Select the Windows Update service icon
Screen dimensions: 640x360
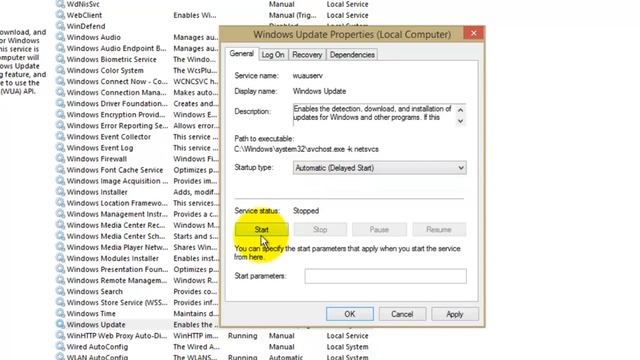60,324
